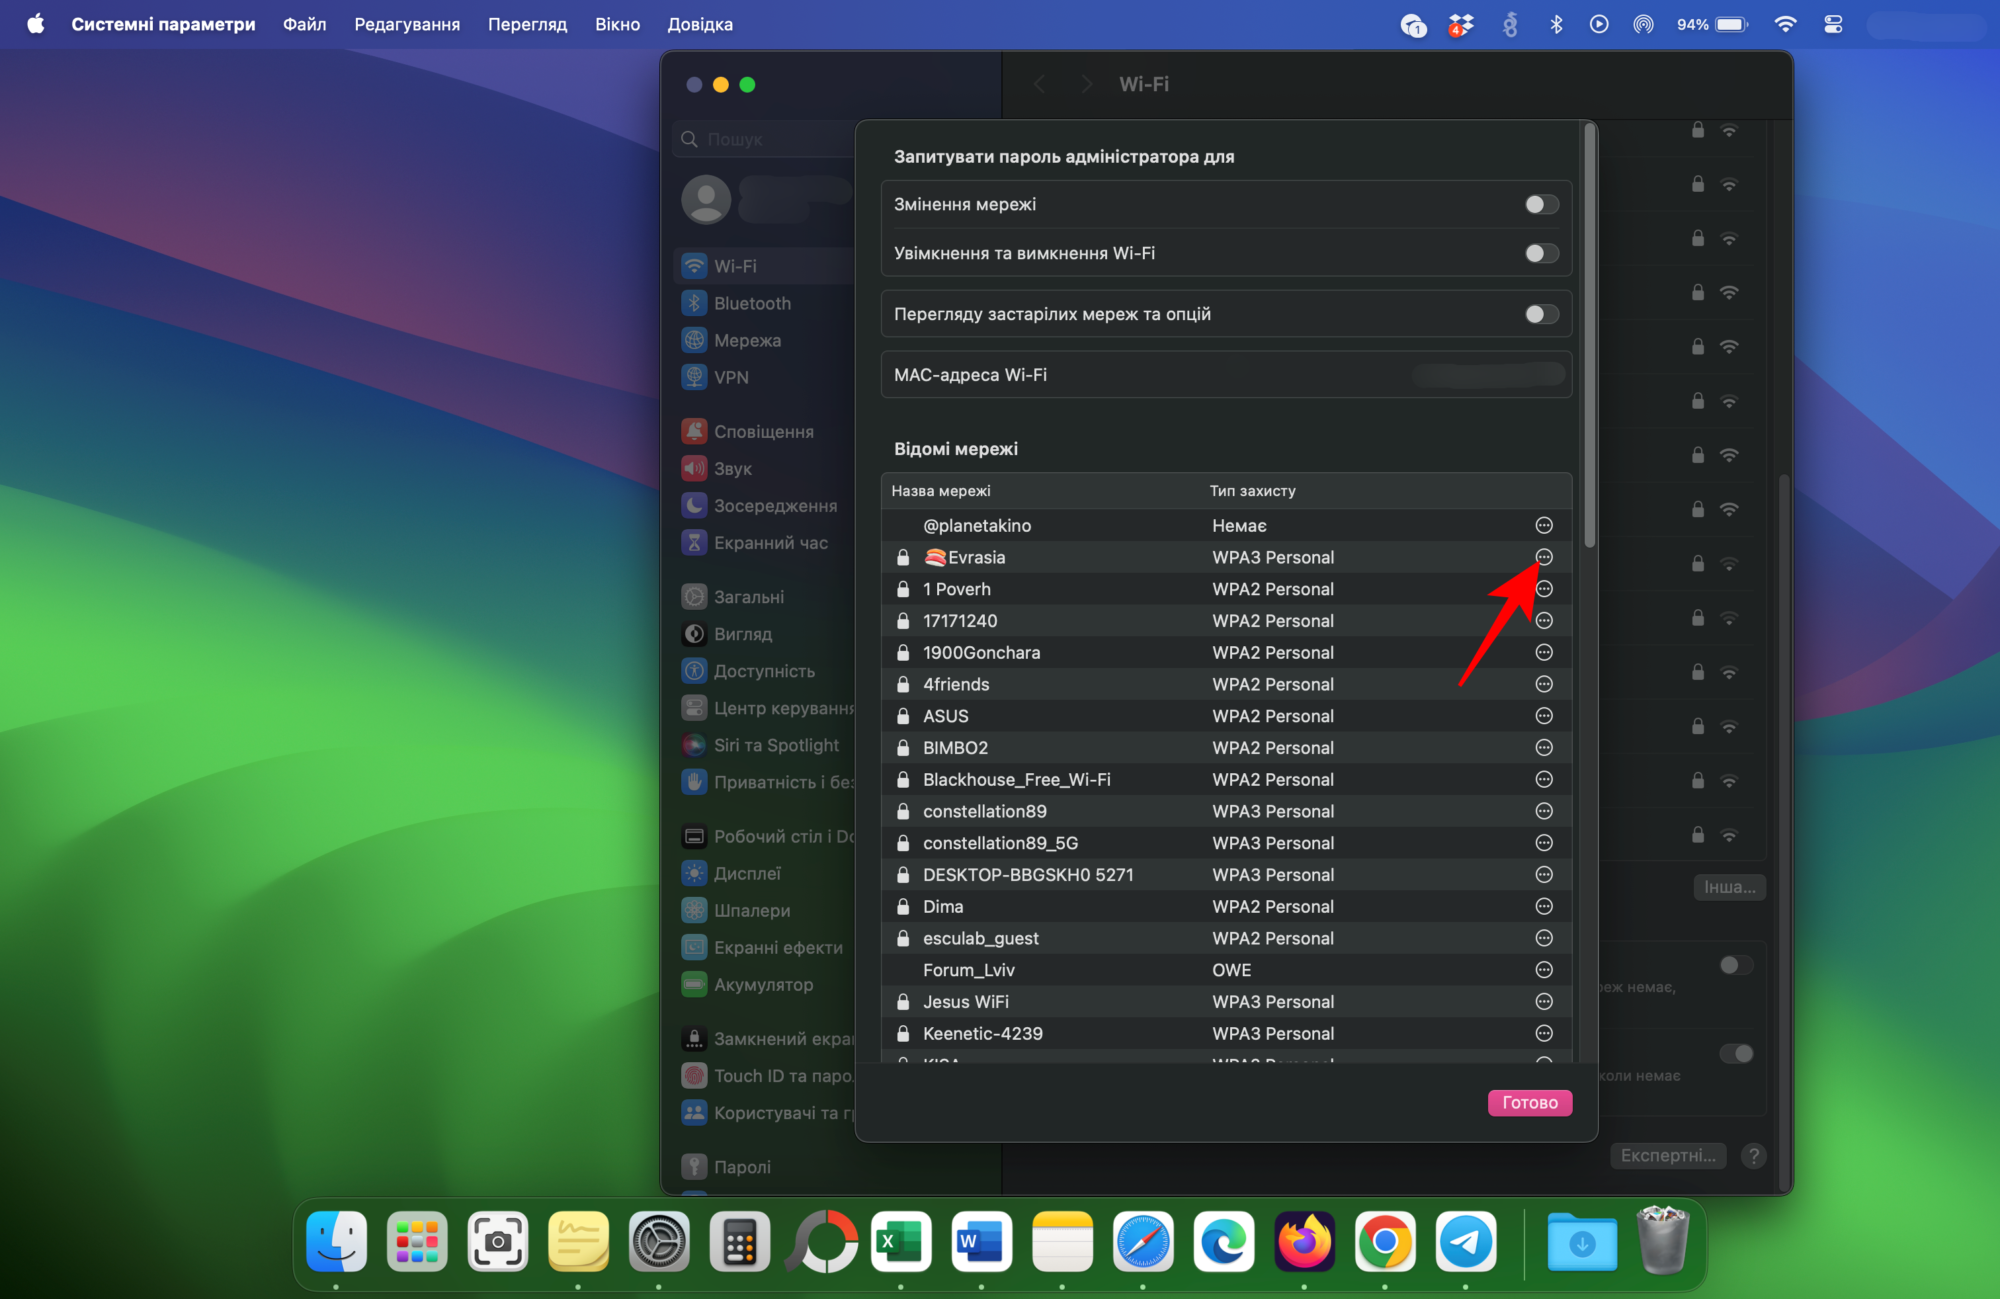Open Telegram from the Dock
Screen dimensions: 2000x1299
coord(1465,1242)
